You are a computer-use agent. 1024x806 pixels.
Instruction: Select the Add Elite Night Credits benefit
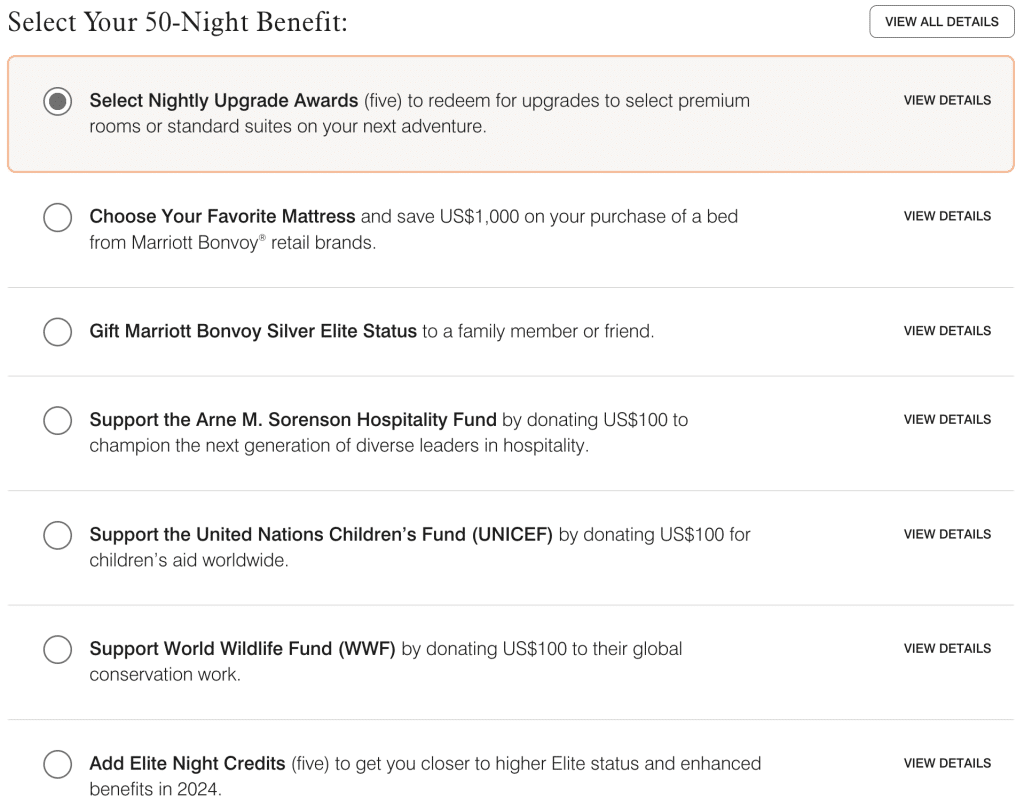tap(57, 764)
